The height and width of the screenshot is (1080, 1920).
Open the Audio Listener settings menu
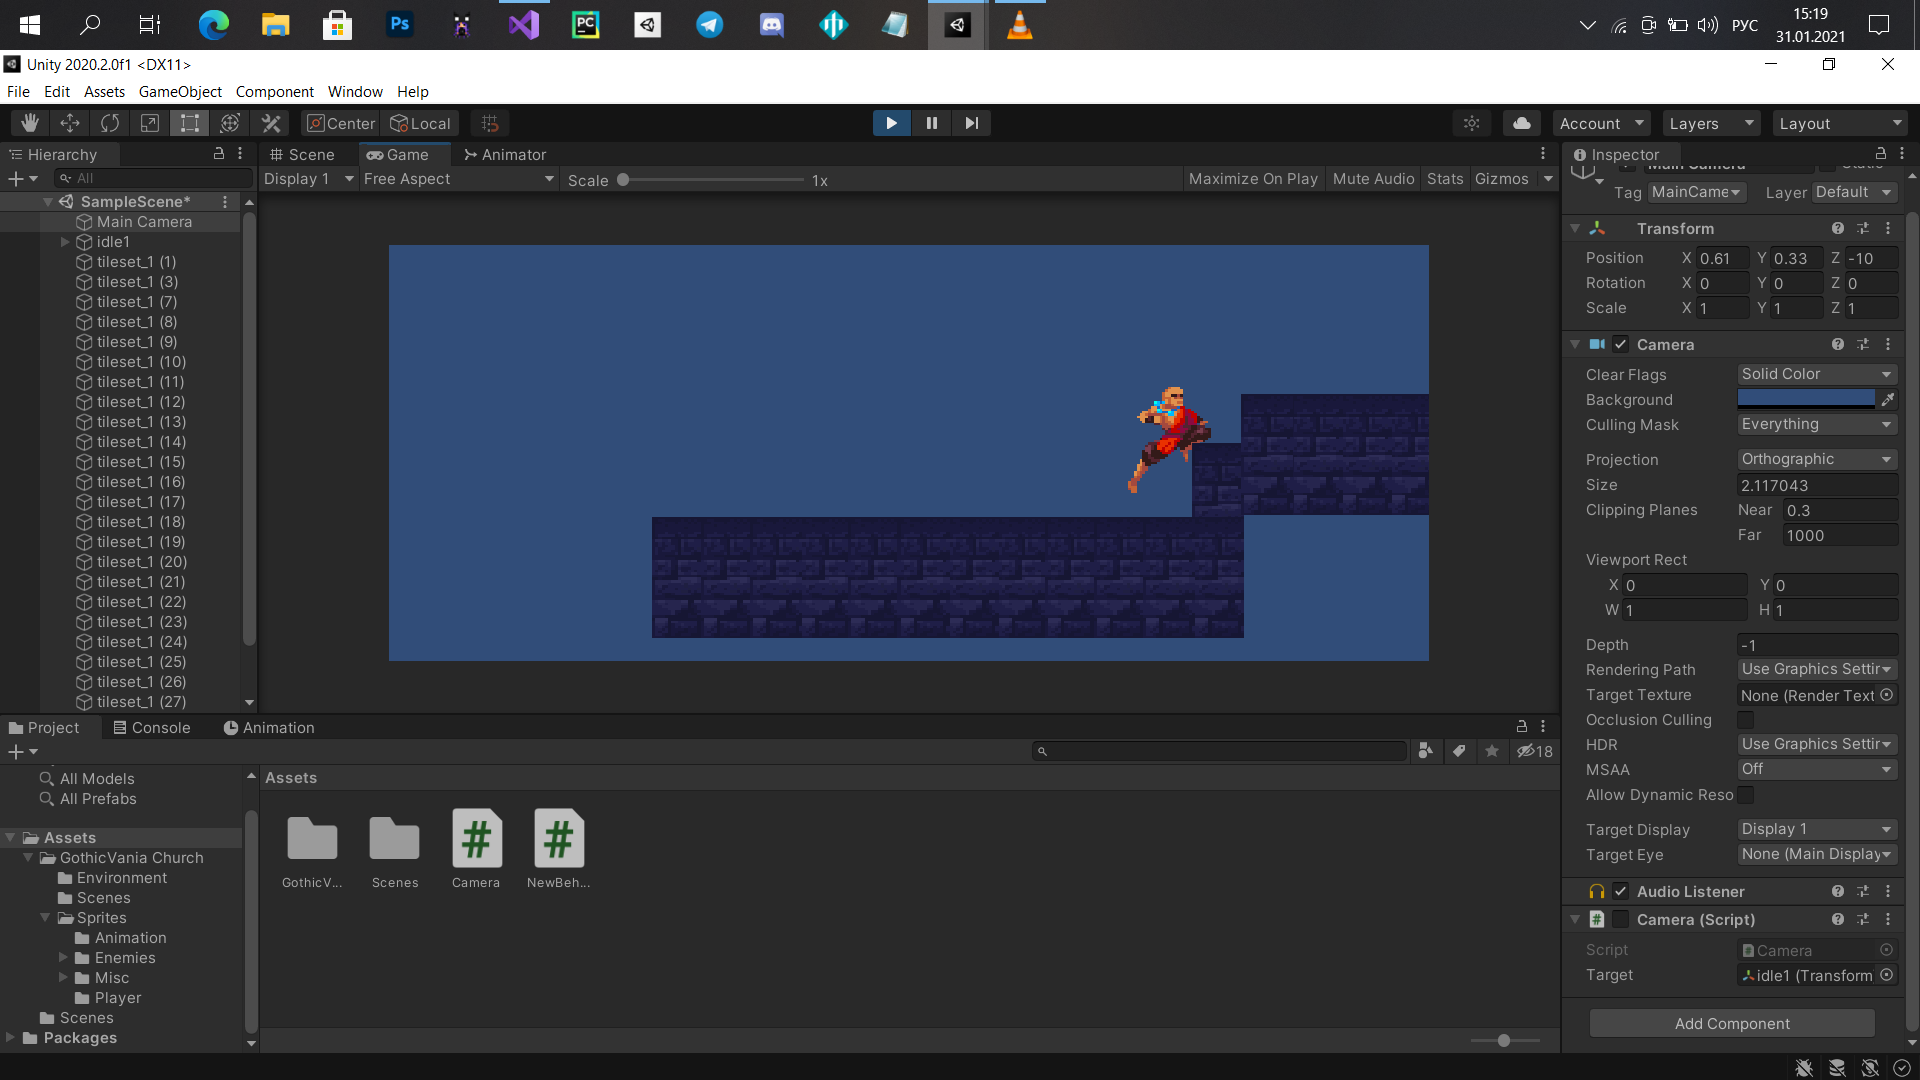1888,891
